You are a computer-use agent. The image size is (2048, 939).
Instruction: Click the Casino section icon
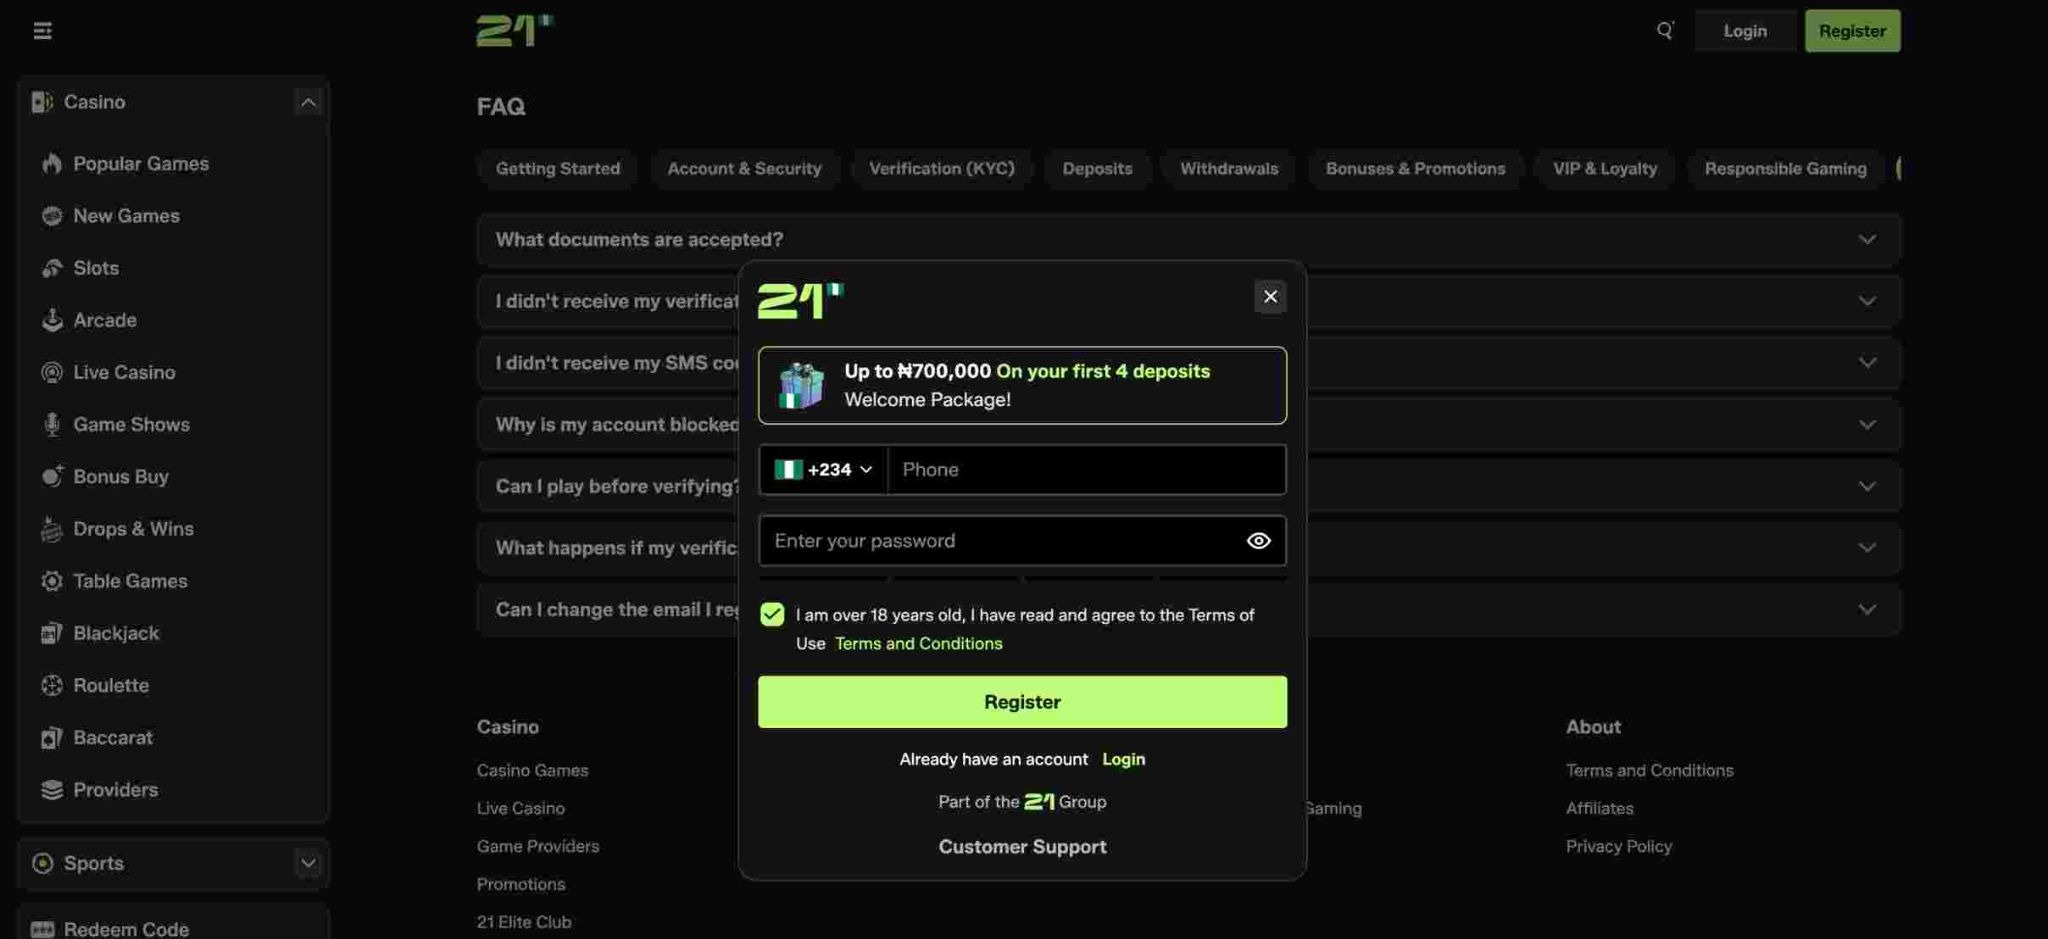(x=42, y=102)
